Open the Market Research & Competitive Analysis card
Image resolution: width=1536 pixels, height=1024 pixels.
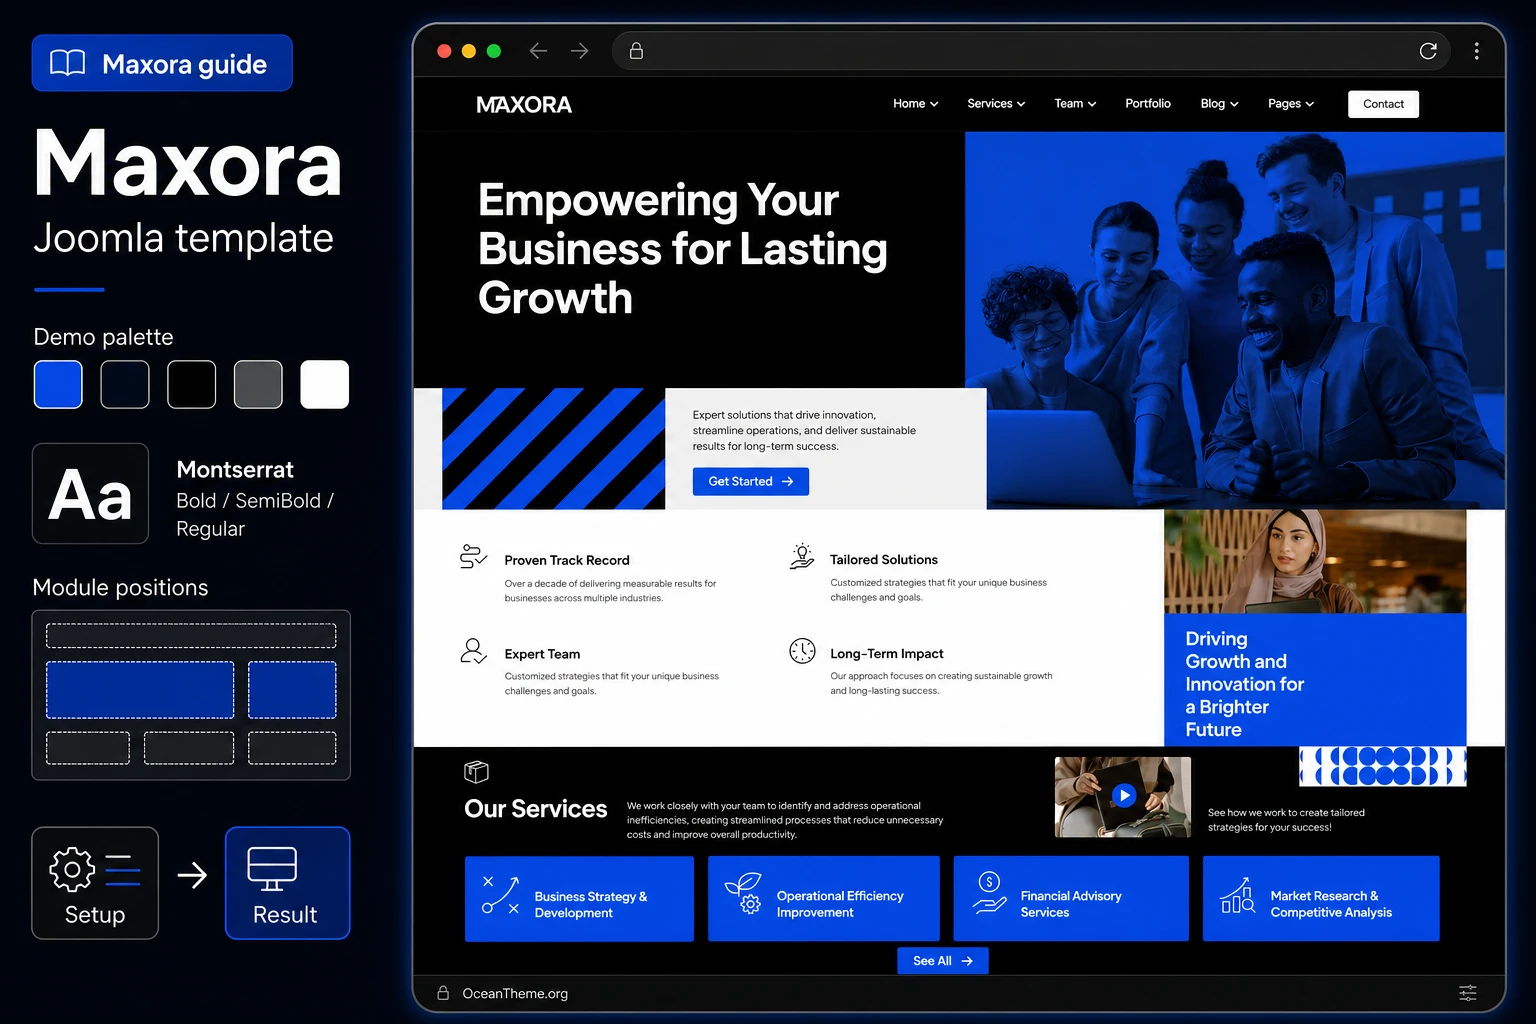point(1321,898)
